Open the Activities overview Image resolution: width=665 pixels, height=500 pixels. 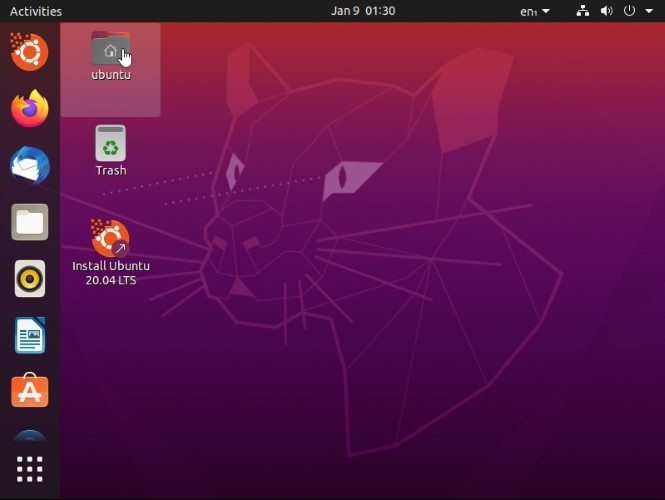coord(36,11)
